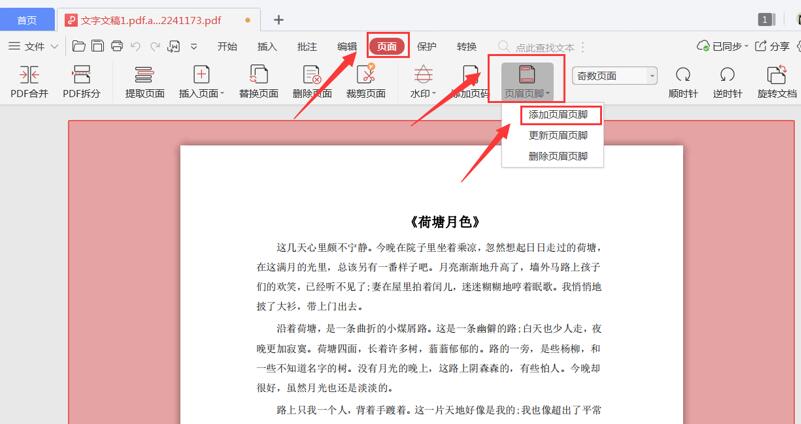Click the 已同步 sync status button
Screen dimensions: 801x424
pyautogui.click(x=722, y=46)
